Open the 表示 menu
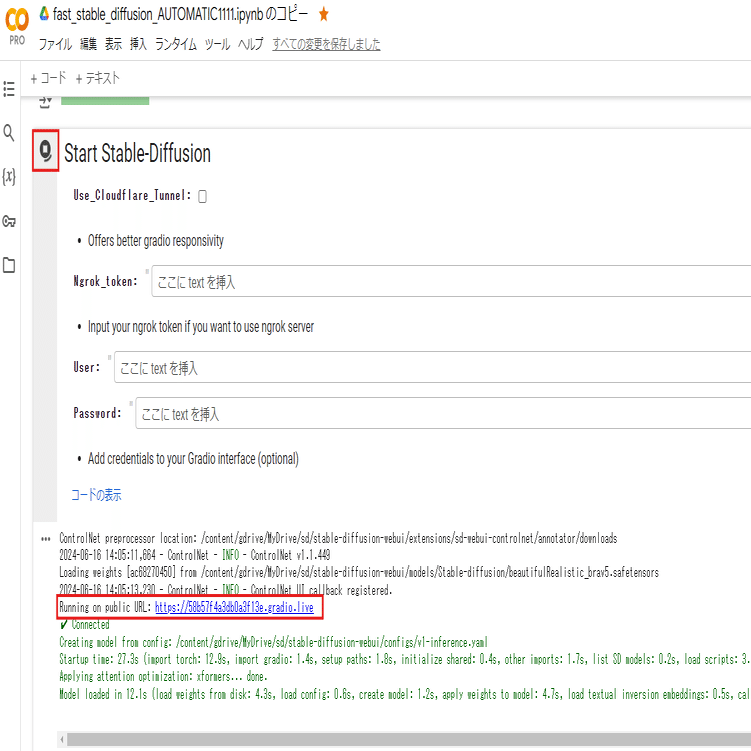This screenshot has height=751, width=751. pyautogui.click(x=114, y=44)
